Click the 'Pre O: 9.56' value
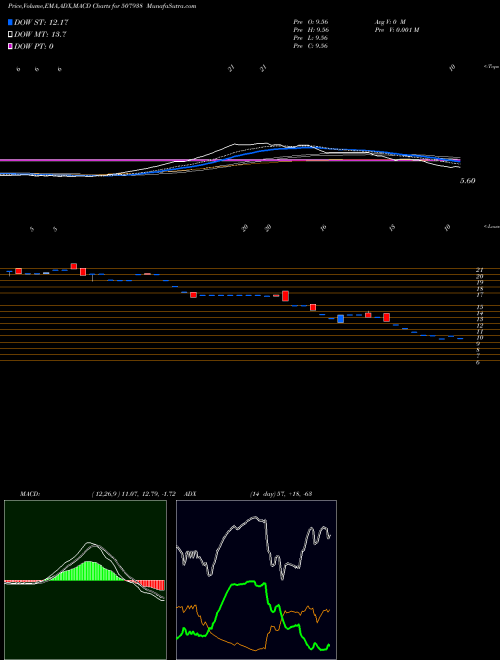 (x=311, y=22)
